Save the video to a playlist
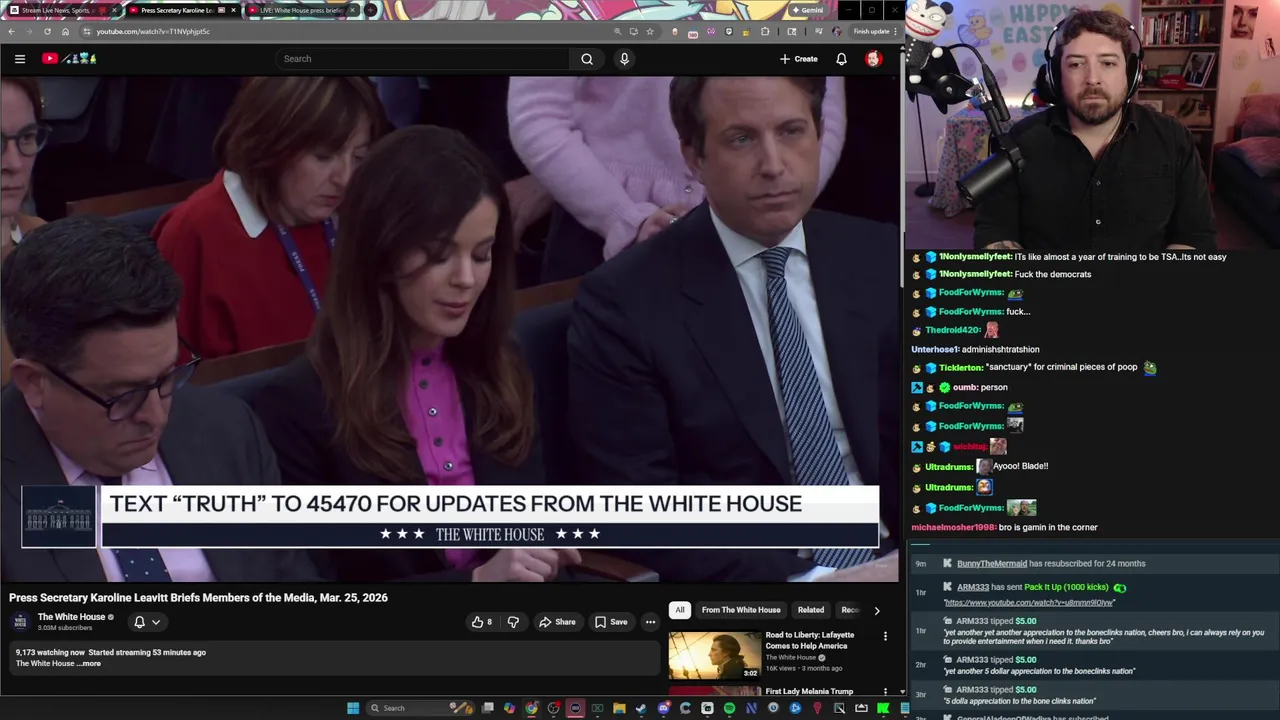The image size is (1280, 720). point(611,622)
